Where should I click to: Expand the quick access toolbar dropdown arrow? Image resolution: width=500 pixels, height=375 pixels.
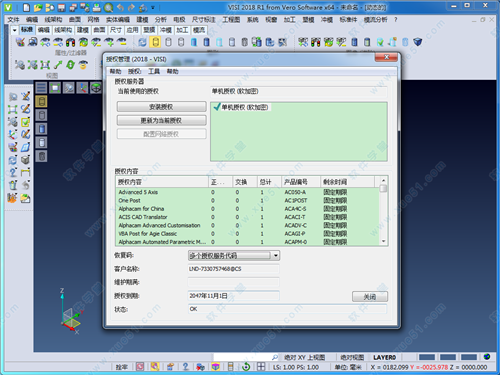pyautogui.click(x=153, y=8)
